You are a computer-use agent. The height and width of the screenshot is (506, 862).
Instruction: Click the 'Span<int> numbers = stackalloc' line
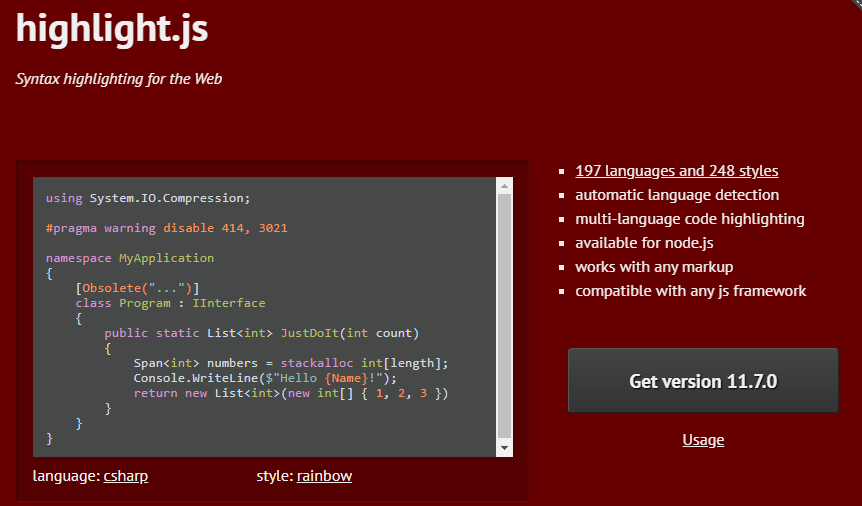pos(291,363)
